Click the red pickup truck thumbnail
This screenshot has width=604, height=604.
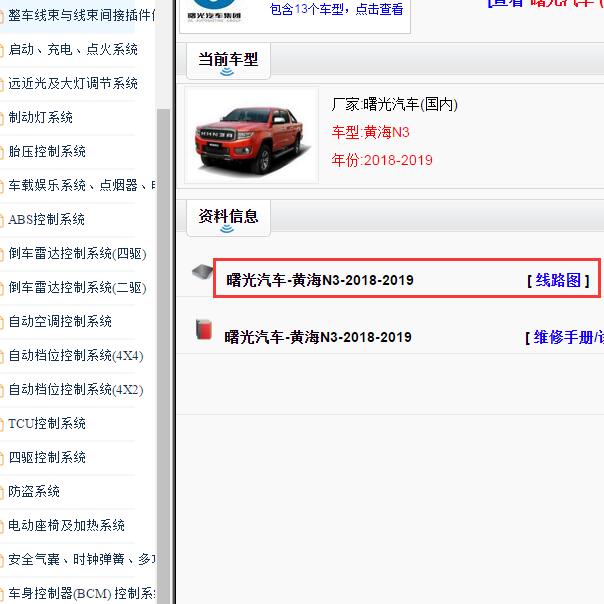pos(252,135)
